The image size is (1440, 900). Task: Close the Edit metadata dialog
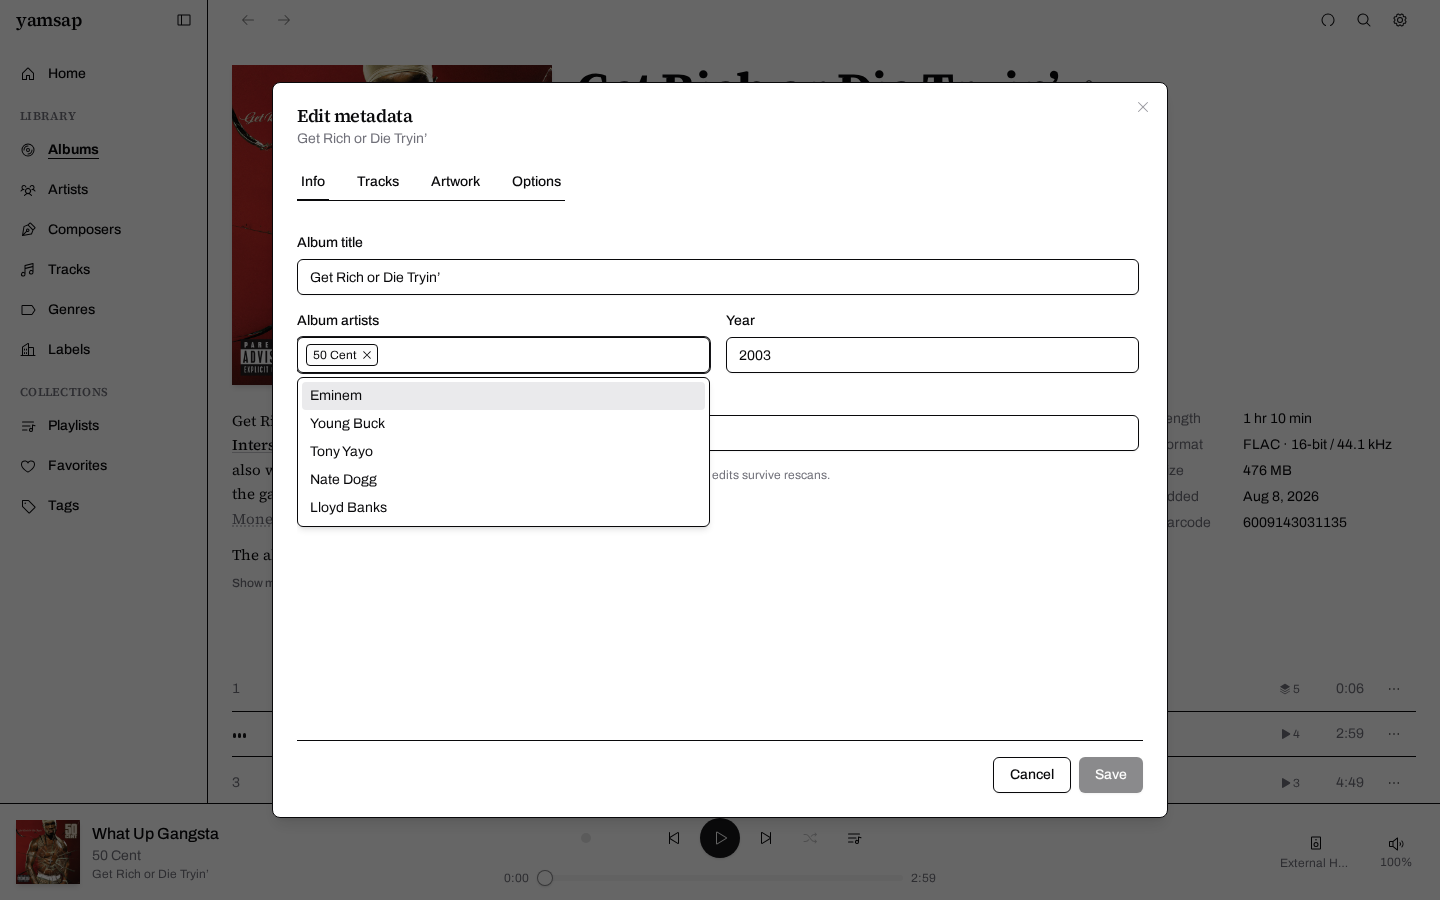pyautogui.click(x=1143, y=107)
